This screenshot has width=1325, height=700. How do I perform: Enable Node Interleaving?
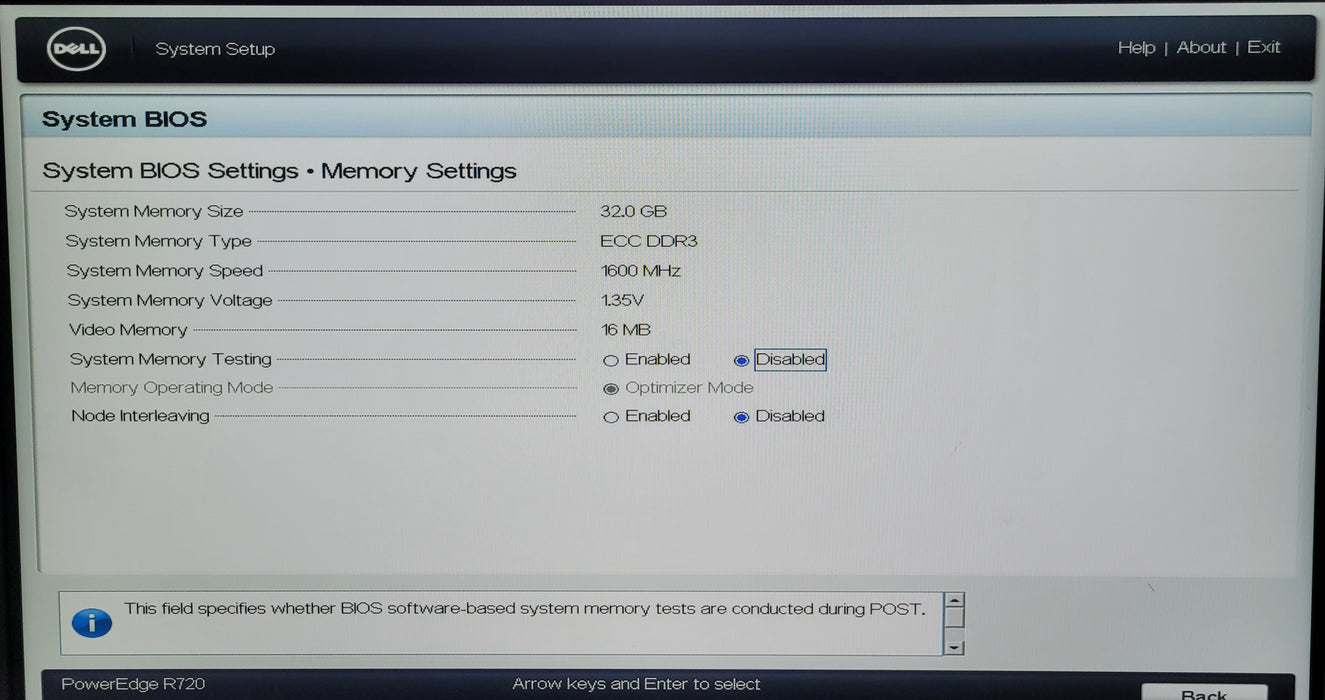point(610,417)
